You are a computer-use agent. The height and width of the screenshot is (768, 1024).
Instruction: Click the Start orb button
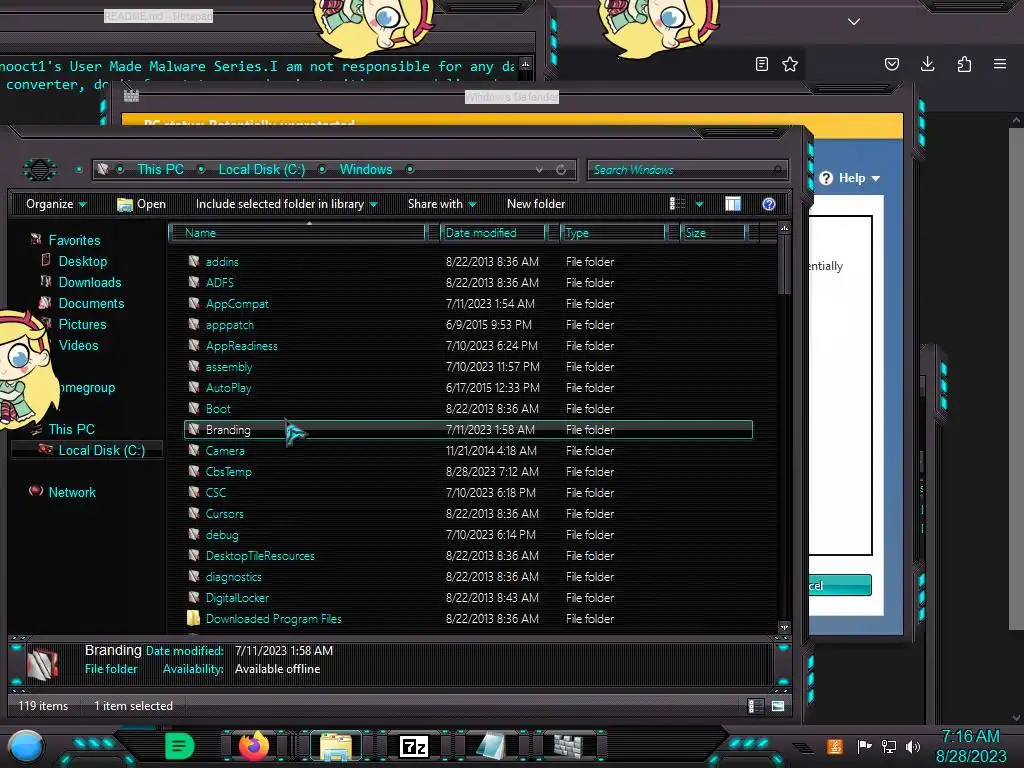point(26,746)
